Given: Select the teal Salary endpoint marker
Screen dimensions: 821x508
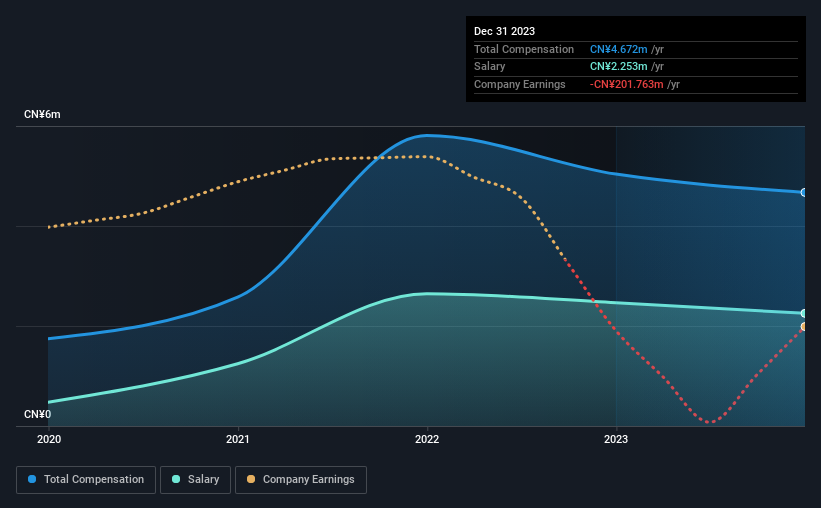Looking at the screenshot, I should pos(804,313).
